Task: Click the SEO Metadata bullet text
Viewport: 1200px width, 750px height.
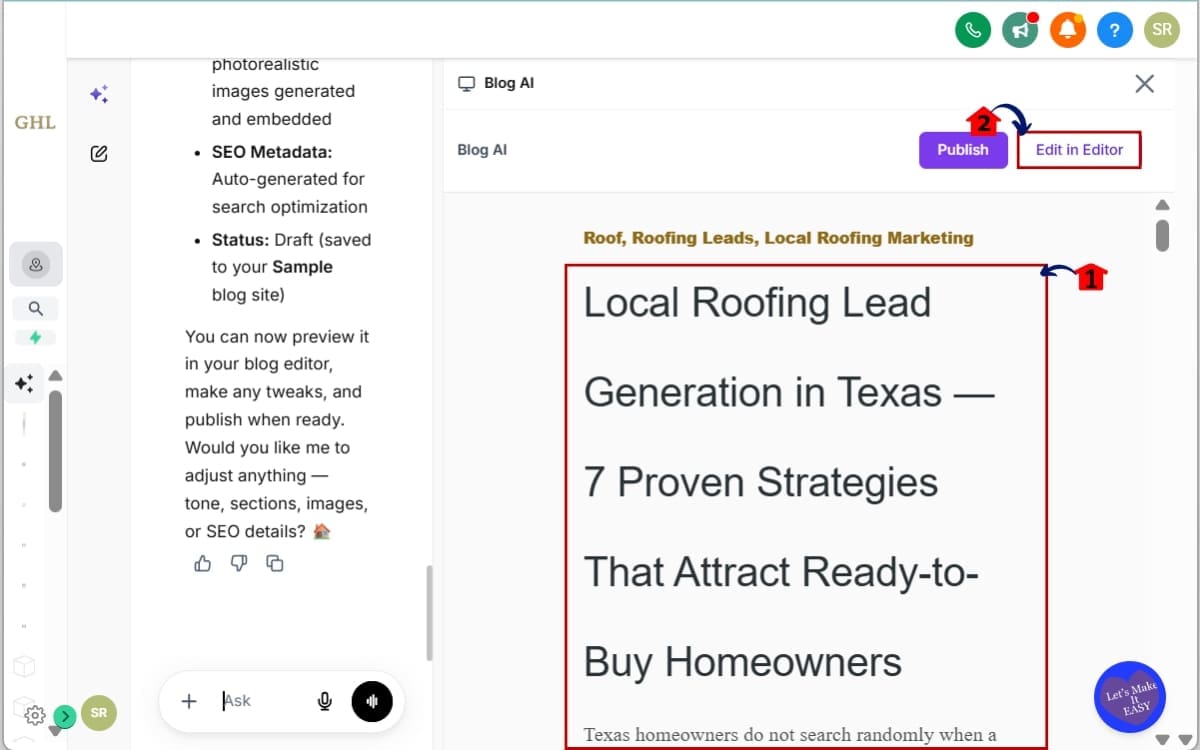Action: coord(289,179)
